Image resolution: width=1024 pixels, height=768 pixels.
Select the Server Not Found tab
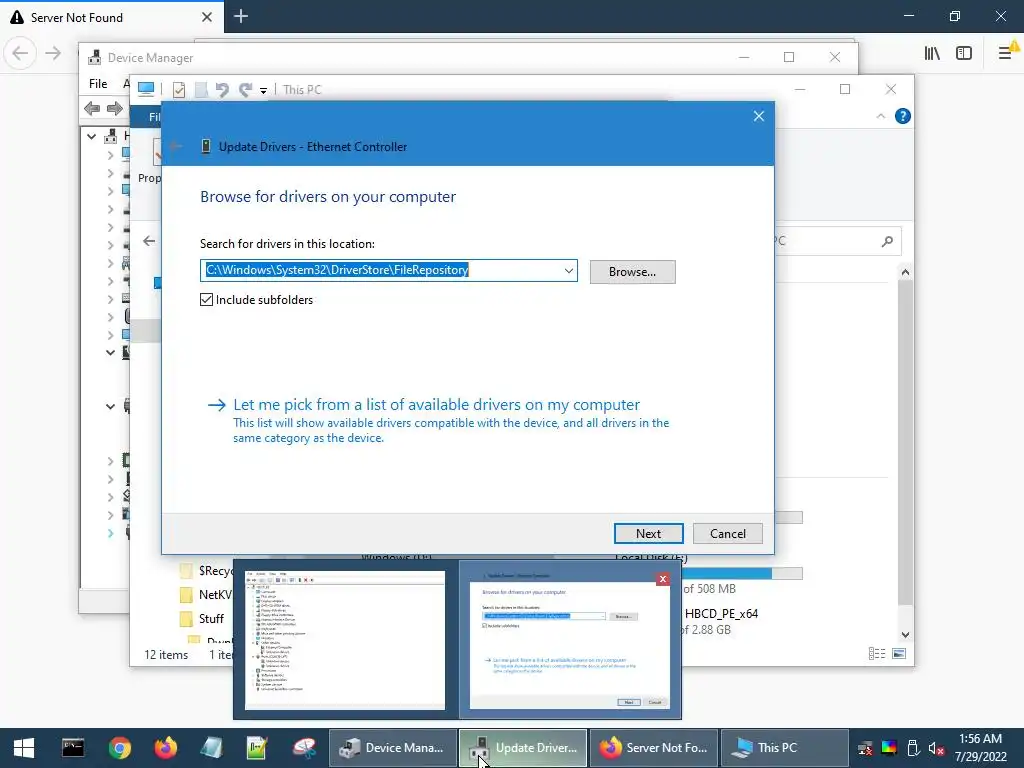point(112,17)
